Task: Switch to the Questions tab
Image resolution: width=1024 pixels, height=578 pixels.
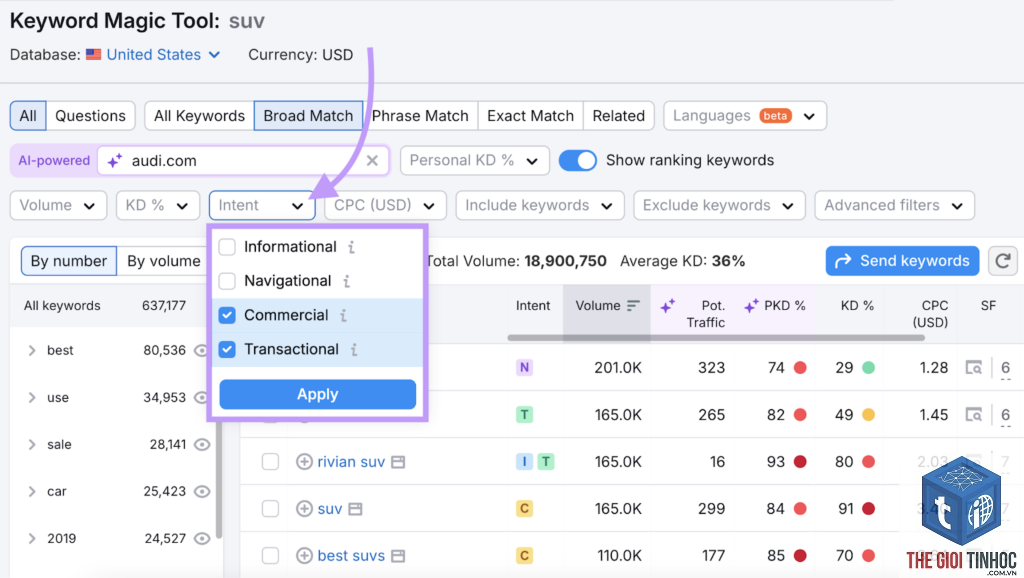Action: [90, 116]
